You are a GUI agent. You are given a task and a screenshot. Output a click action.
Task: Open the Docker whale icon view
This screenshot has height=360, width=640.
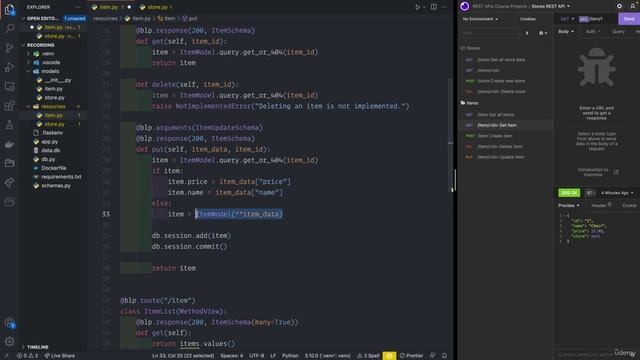9,144
